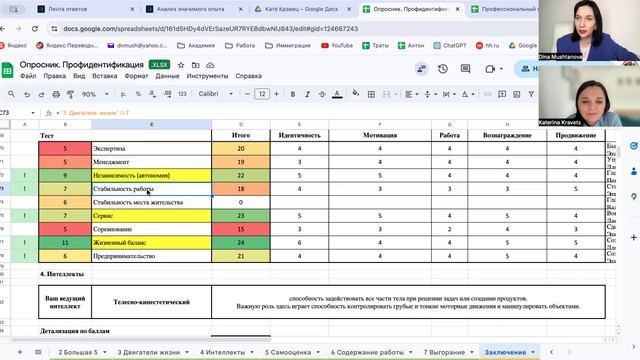The width and height of the screenshot is (640, 360).
Task: Set the font size field showing 12
Action: coord(262,94)
